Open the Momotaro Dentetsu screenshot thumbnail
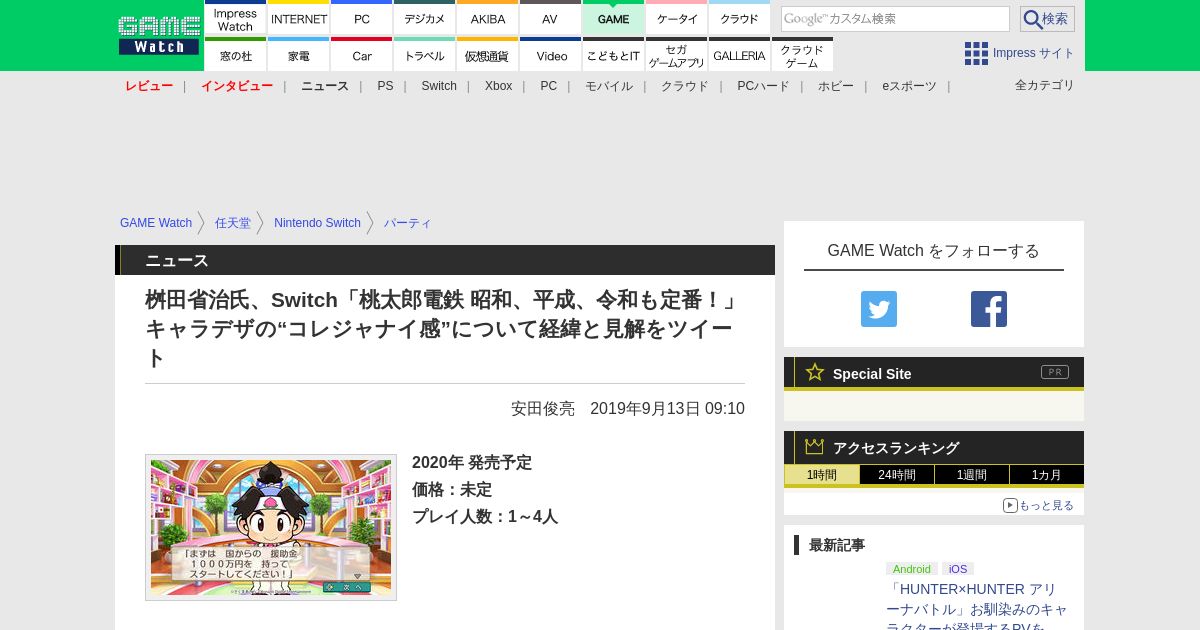 [271, 528]
